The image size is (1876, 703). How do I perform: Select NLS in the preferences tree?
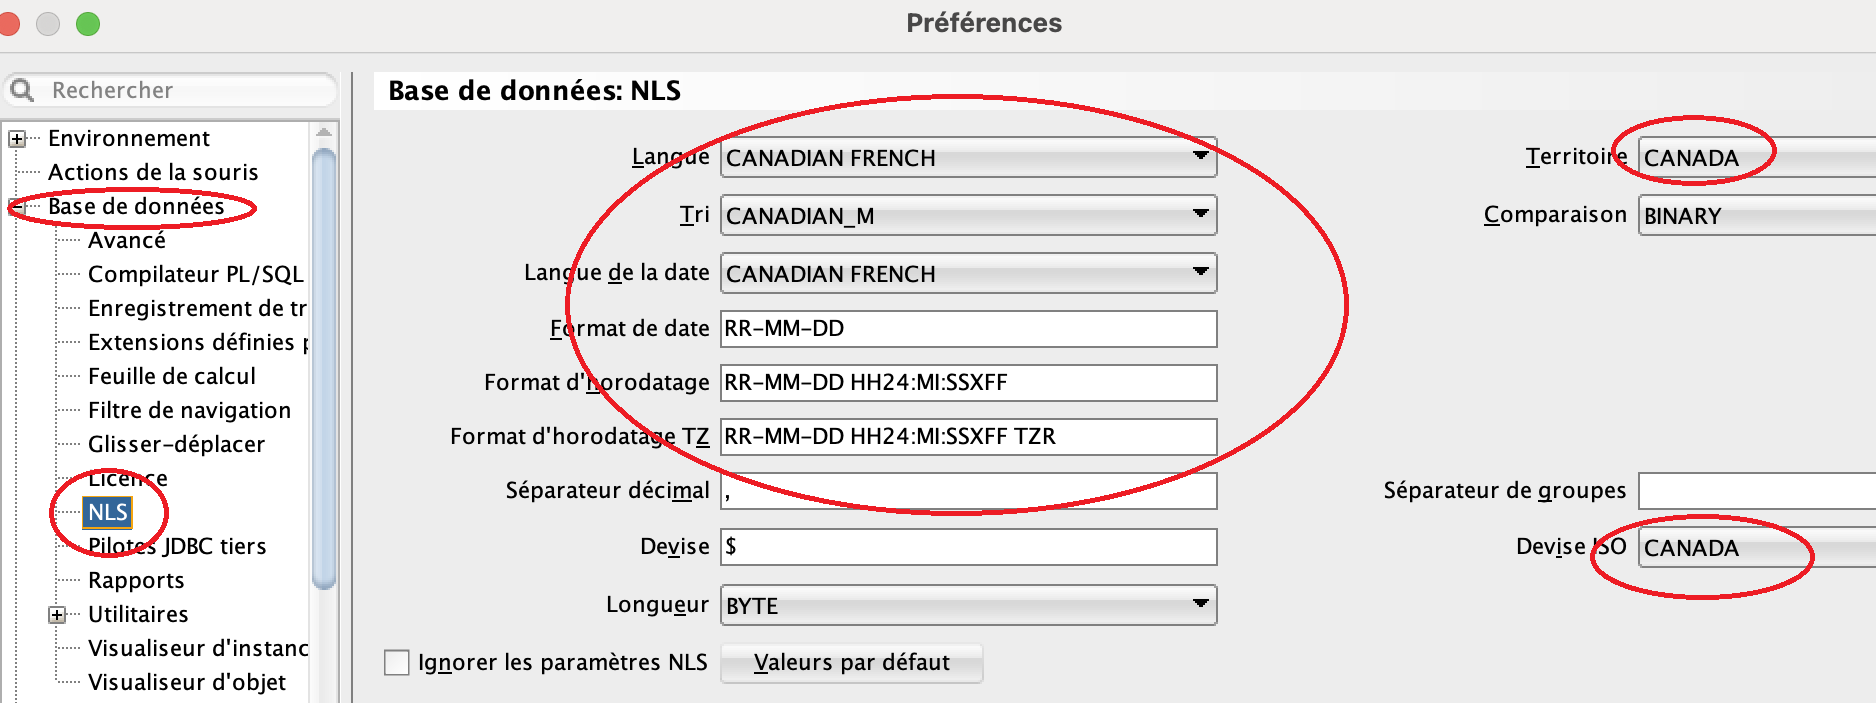click(108, 512)
